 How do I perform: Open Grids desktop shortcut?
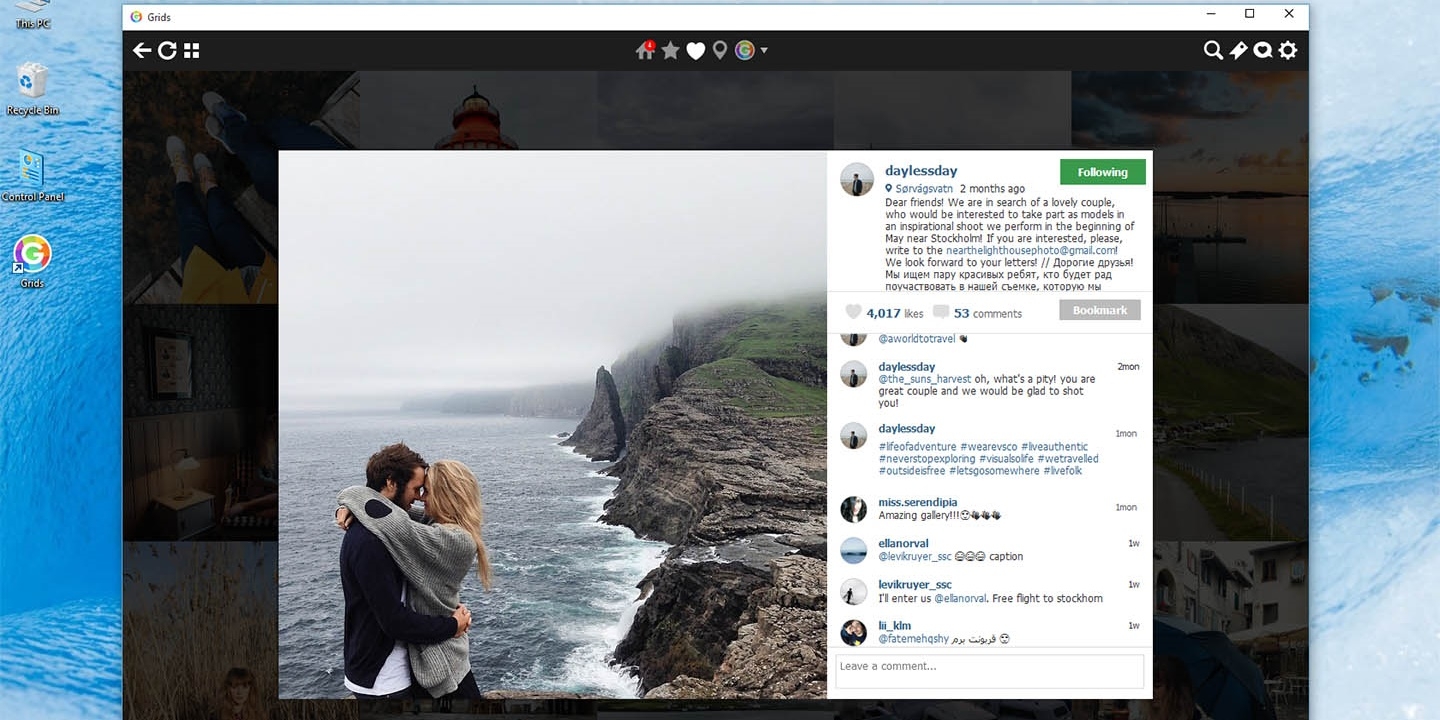32,261
